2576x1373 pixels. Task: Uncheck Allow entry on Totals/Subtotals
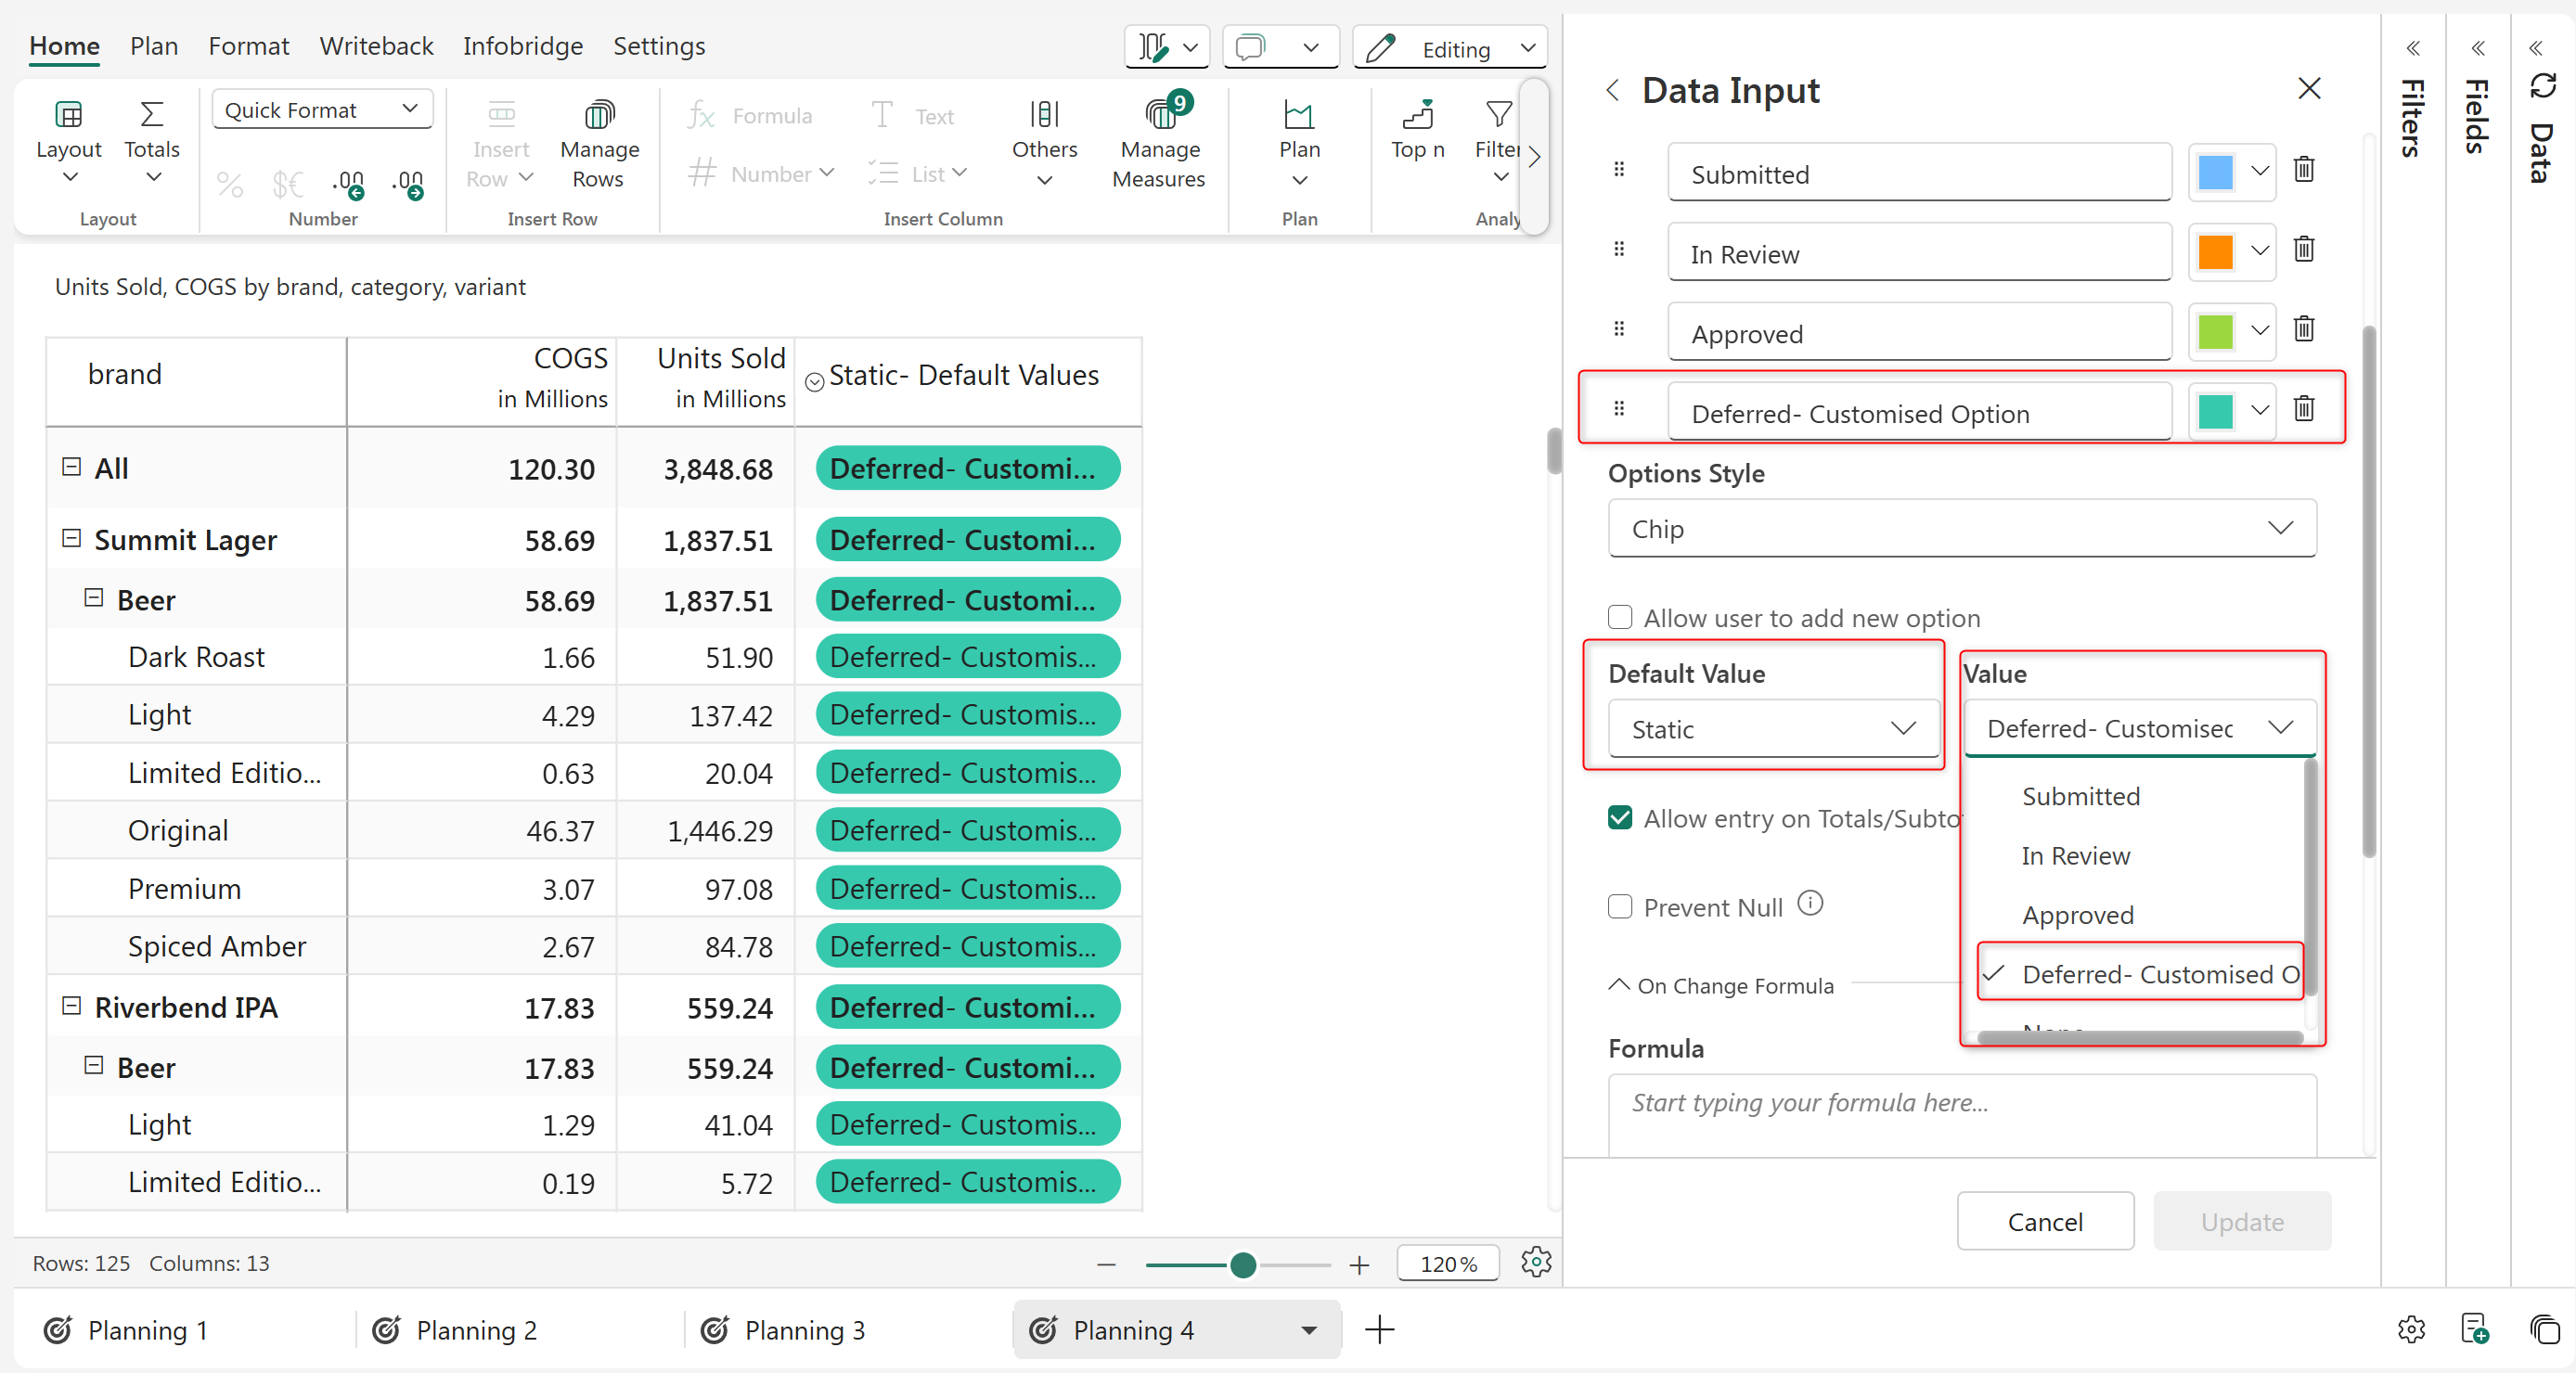[1620, 818]
